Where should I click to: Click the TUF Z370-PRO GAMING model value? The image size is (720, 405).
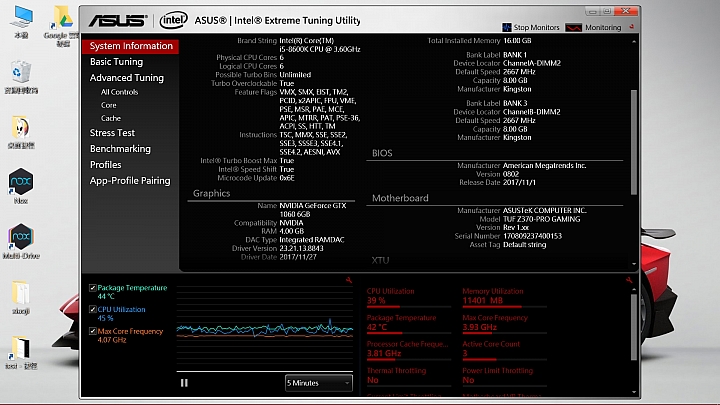(x=541, y=219)
